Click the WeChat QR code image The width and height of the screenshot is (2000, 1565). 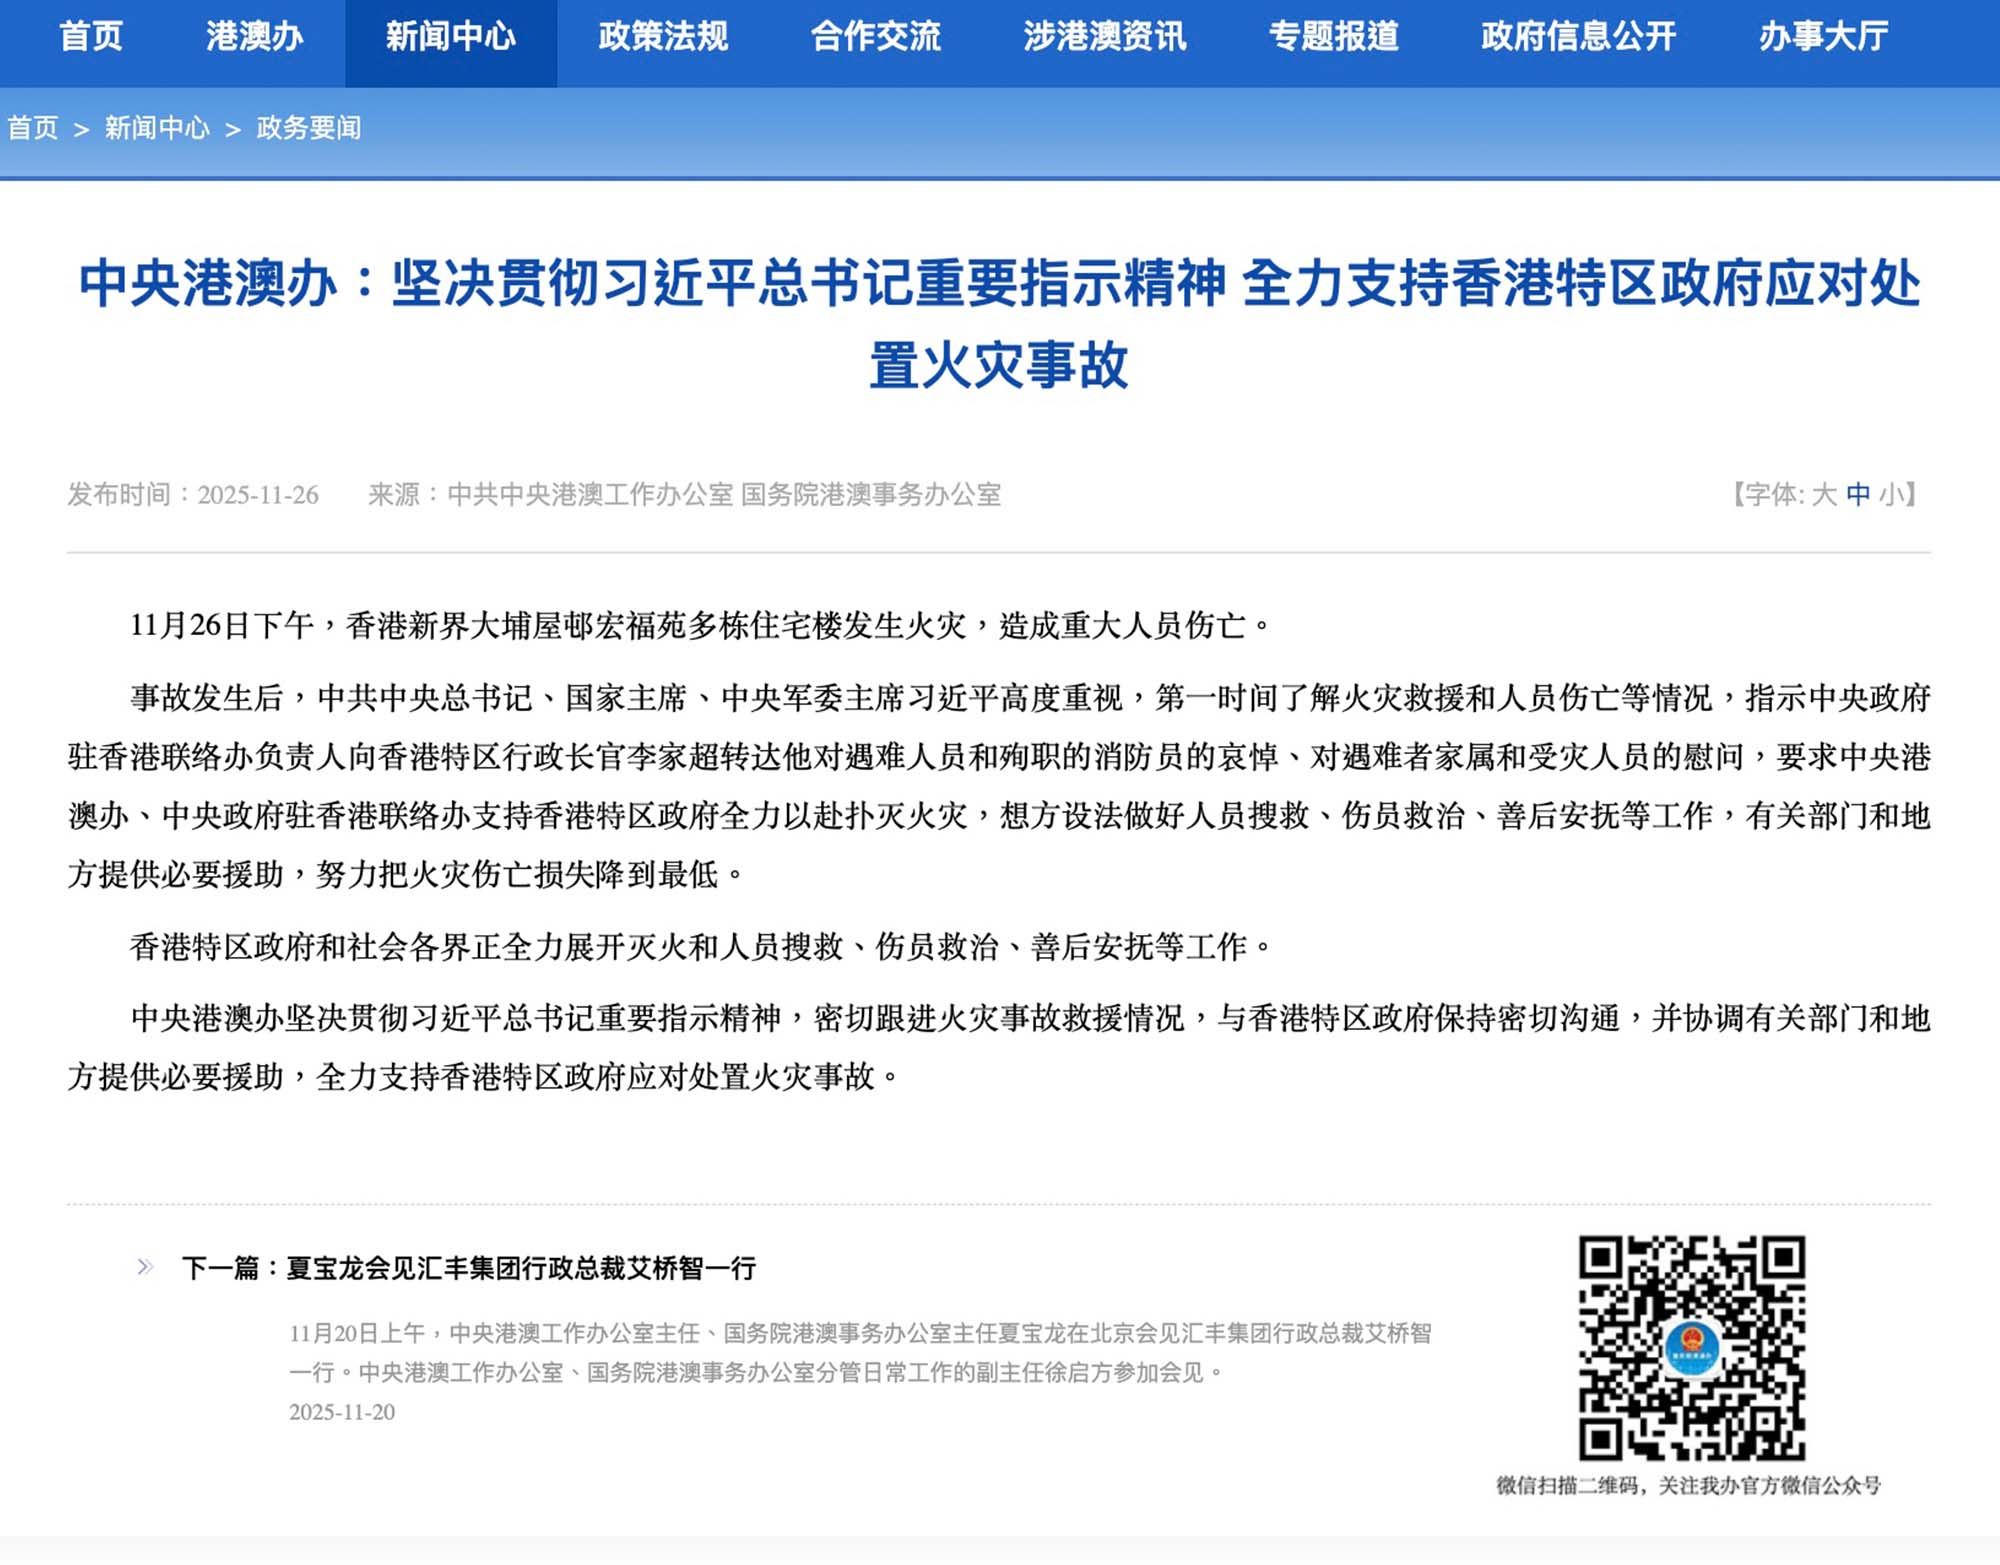click(1691, 1347)
